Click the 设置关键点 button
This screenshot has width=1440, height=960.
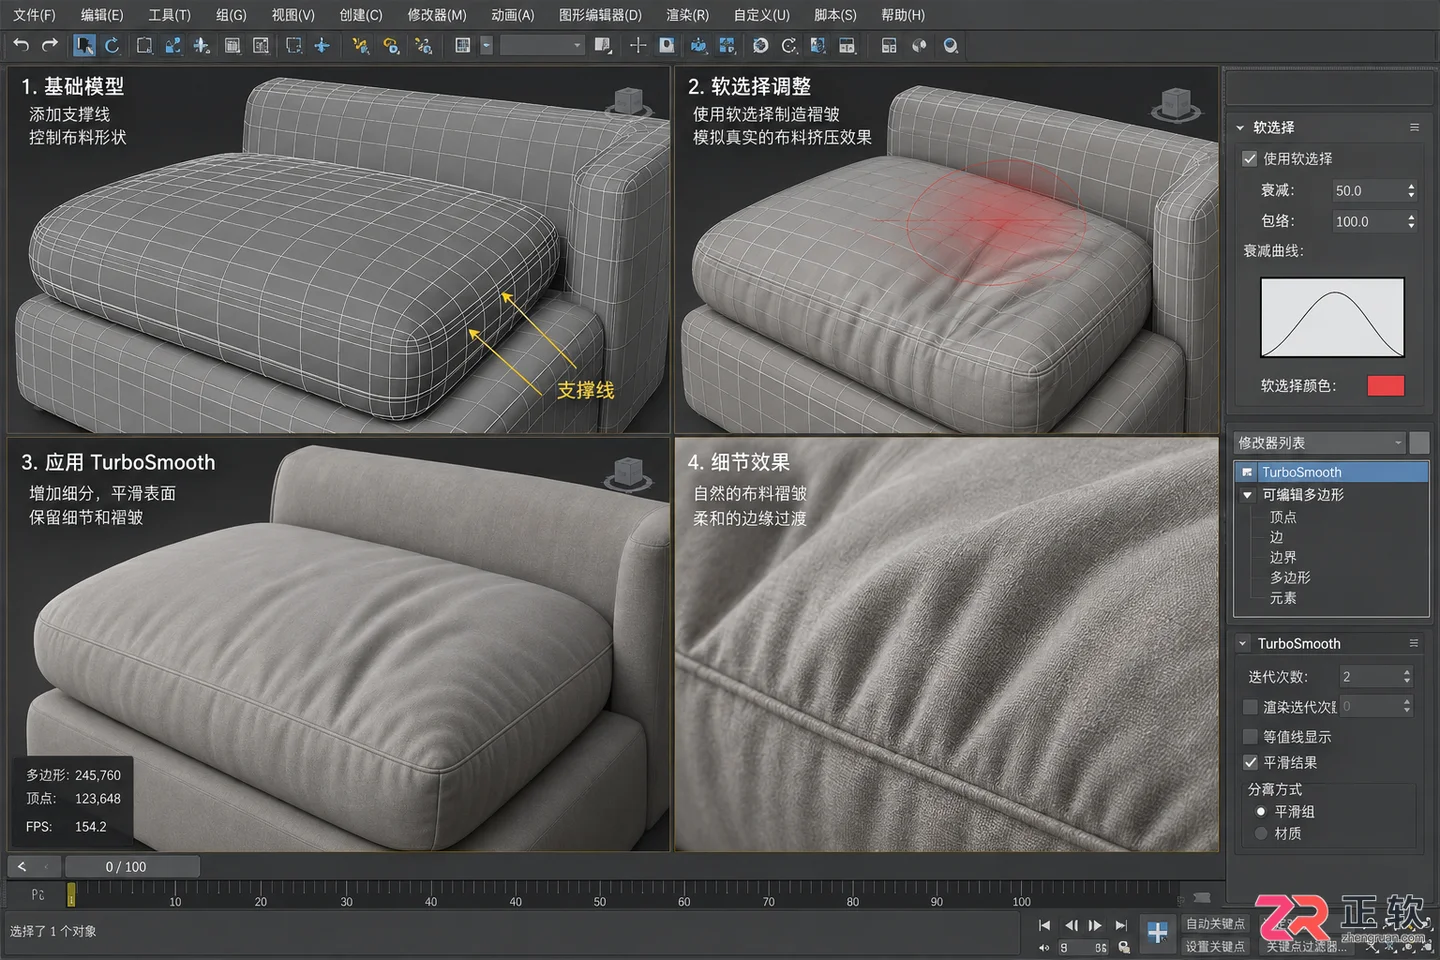1215,946
